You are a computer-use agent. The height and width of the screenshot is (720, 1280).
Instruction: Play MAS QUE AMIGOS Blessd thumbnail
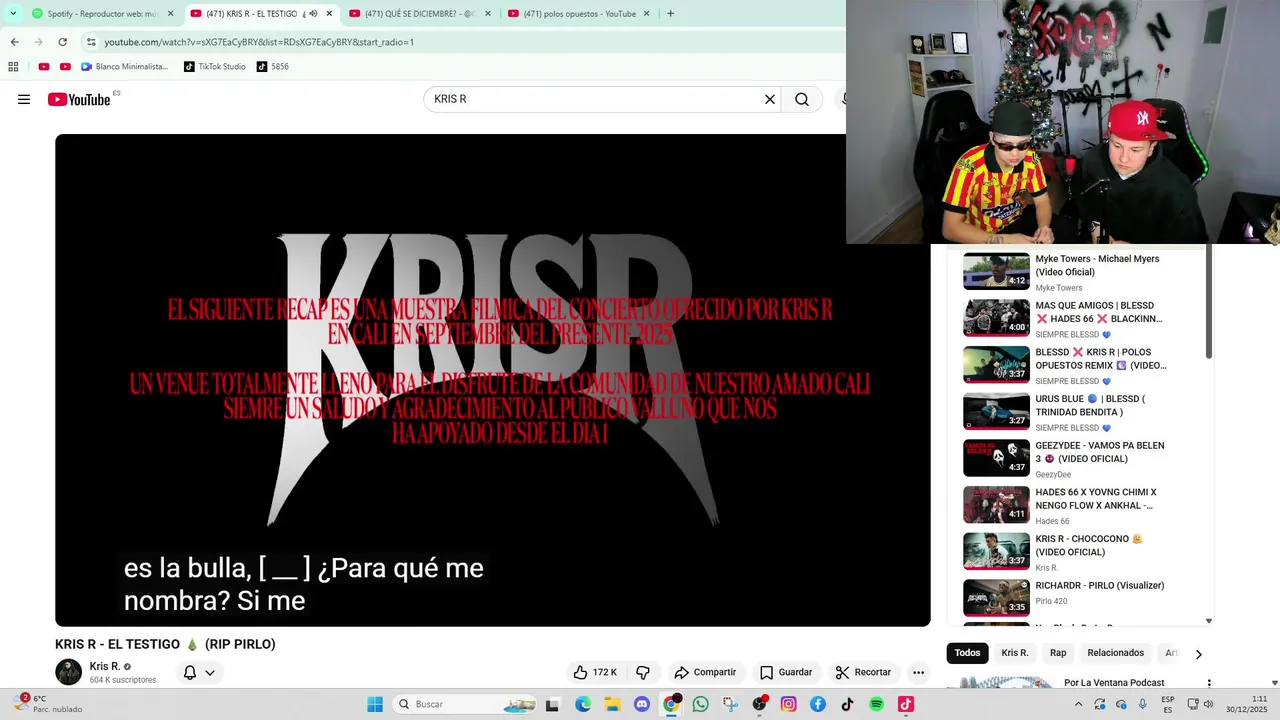point(996,318)
